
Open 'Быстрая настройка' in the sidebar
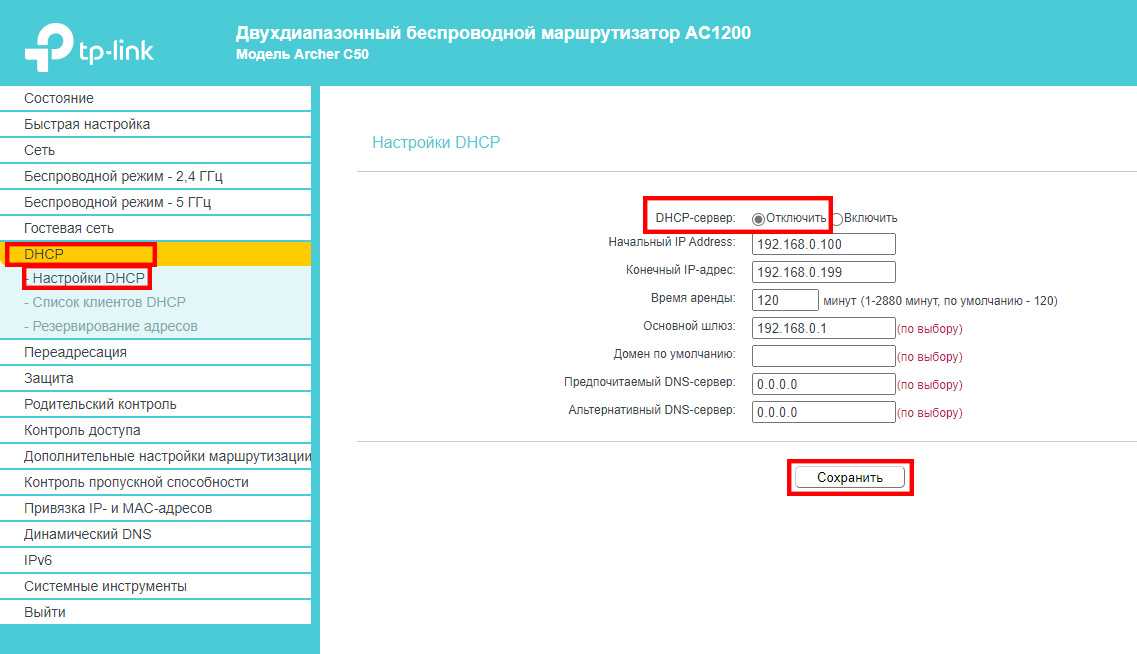[87, 124]
